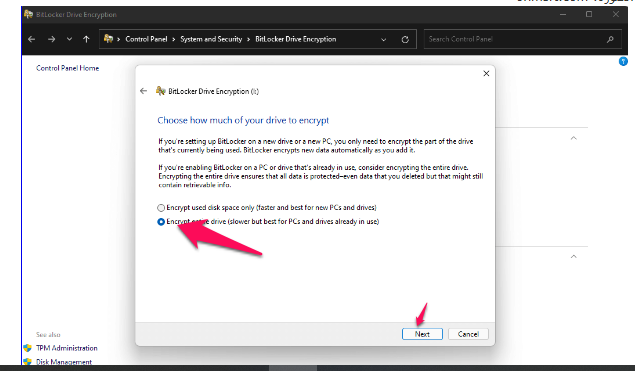Screen dimensions: 635x371
Task: Open Control Panel Home link
Action: coord(68,68)
